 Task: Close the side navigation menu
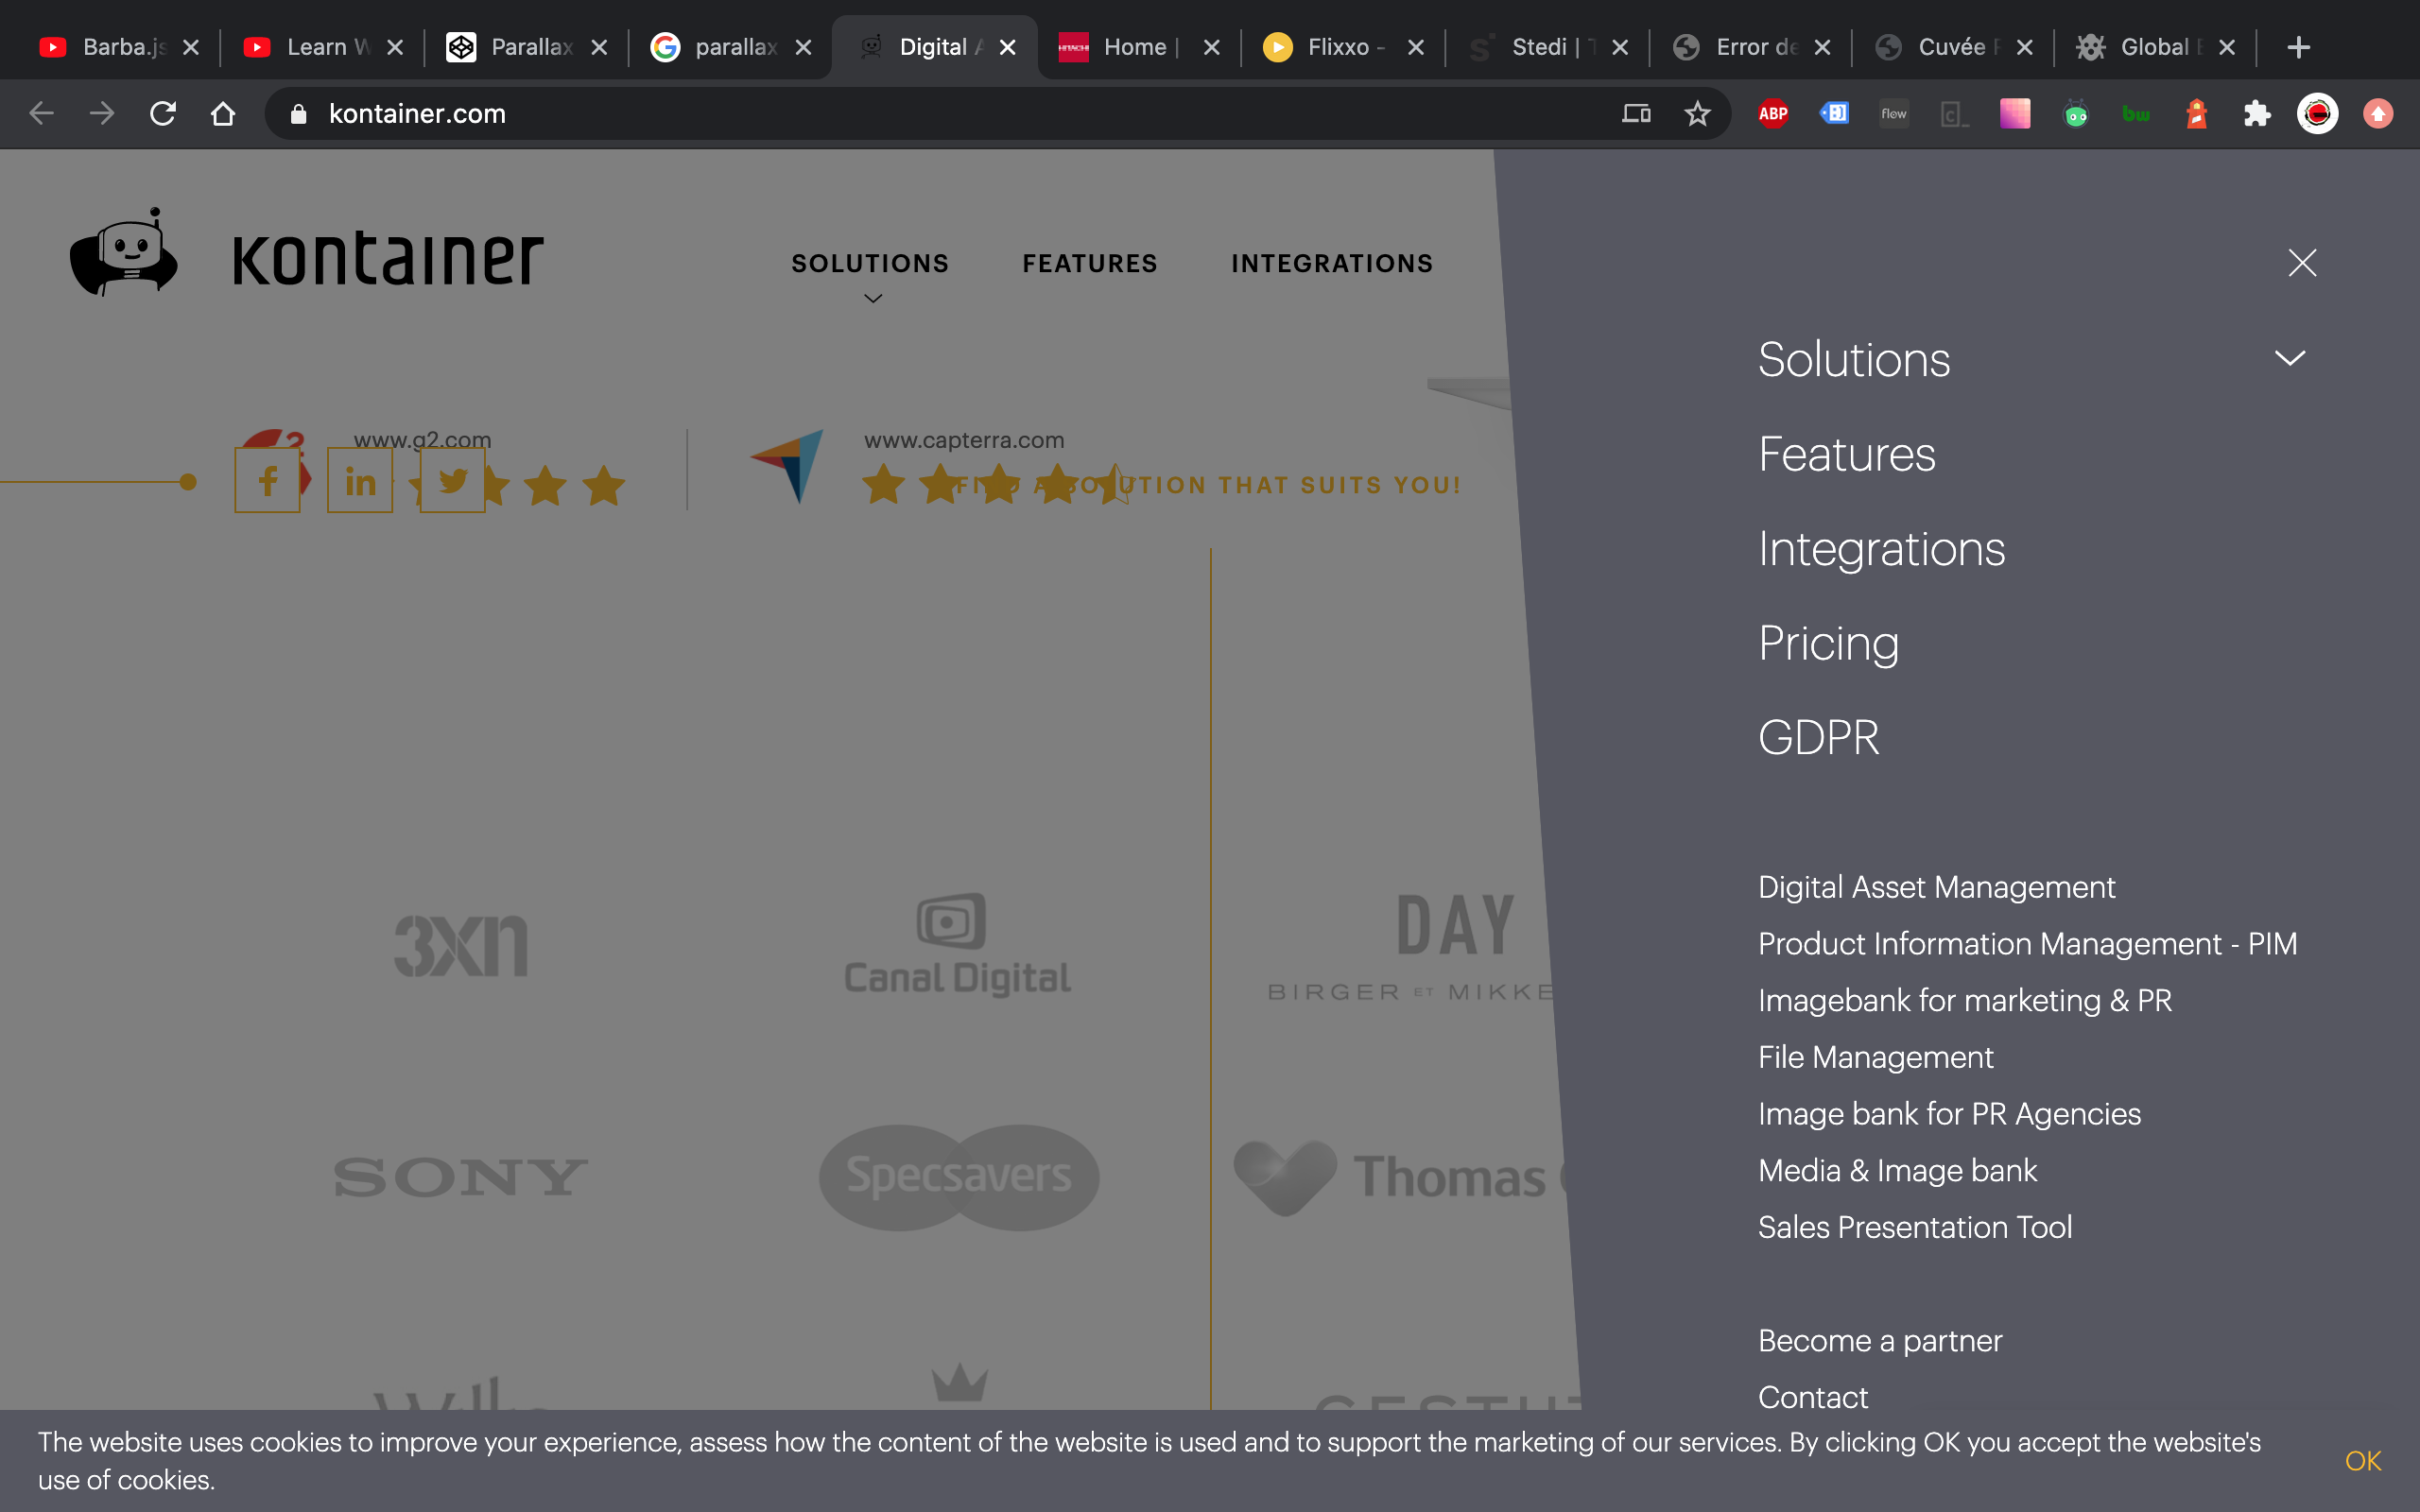click(2302, 263)
